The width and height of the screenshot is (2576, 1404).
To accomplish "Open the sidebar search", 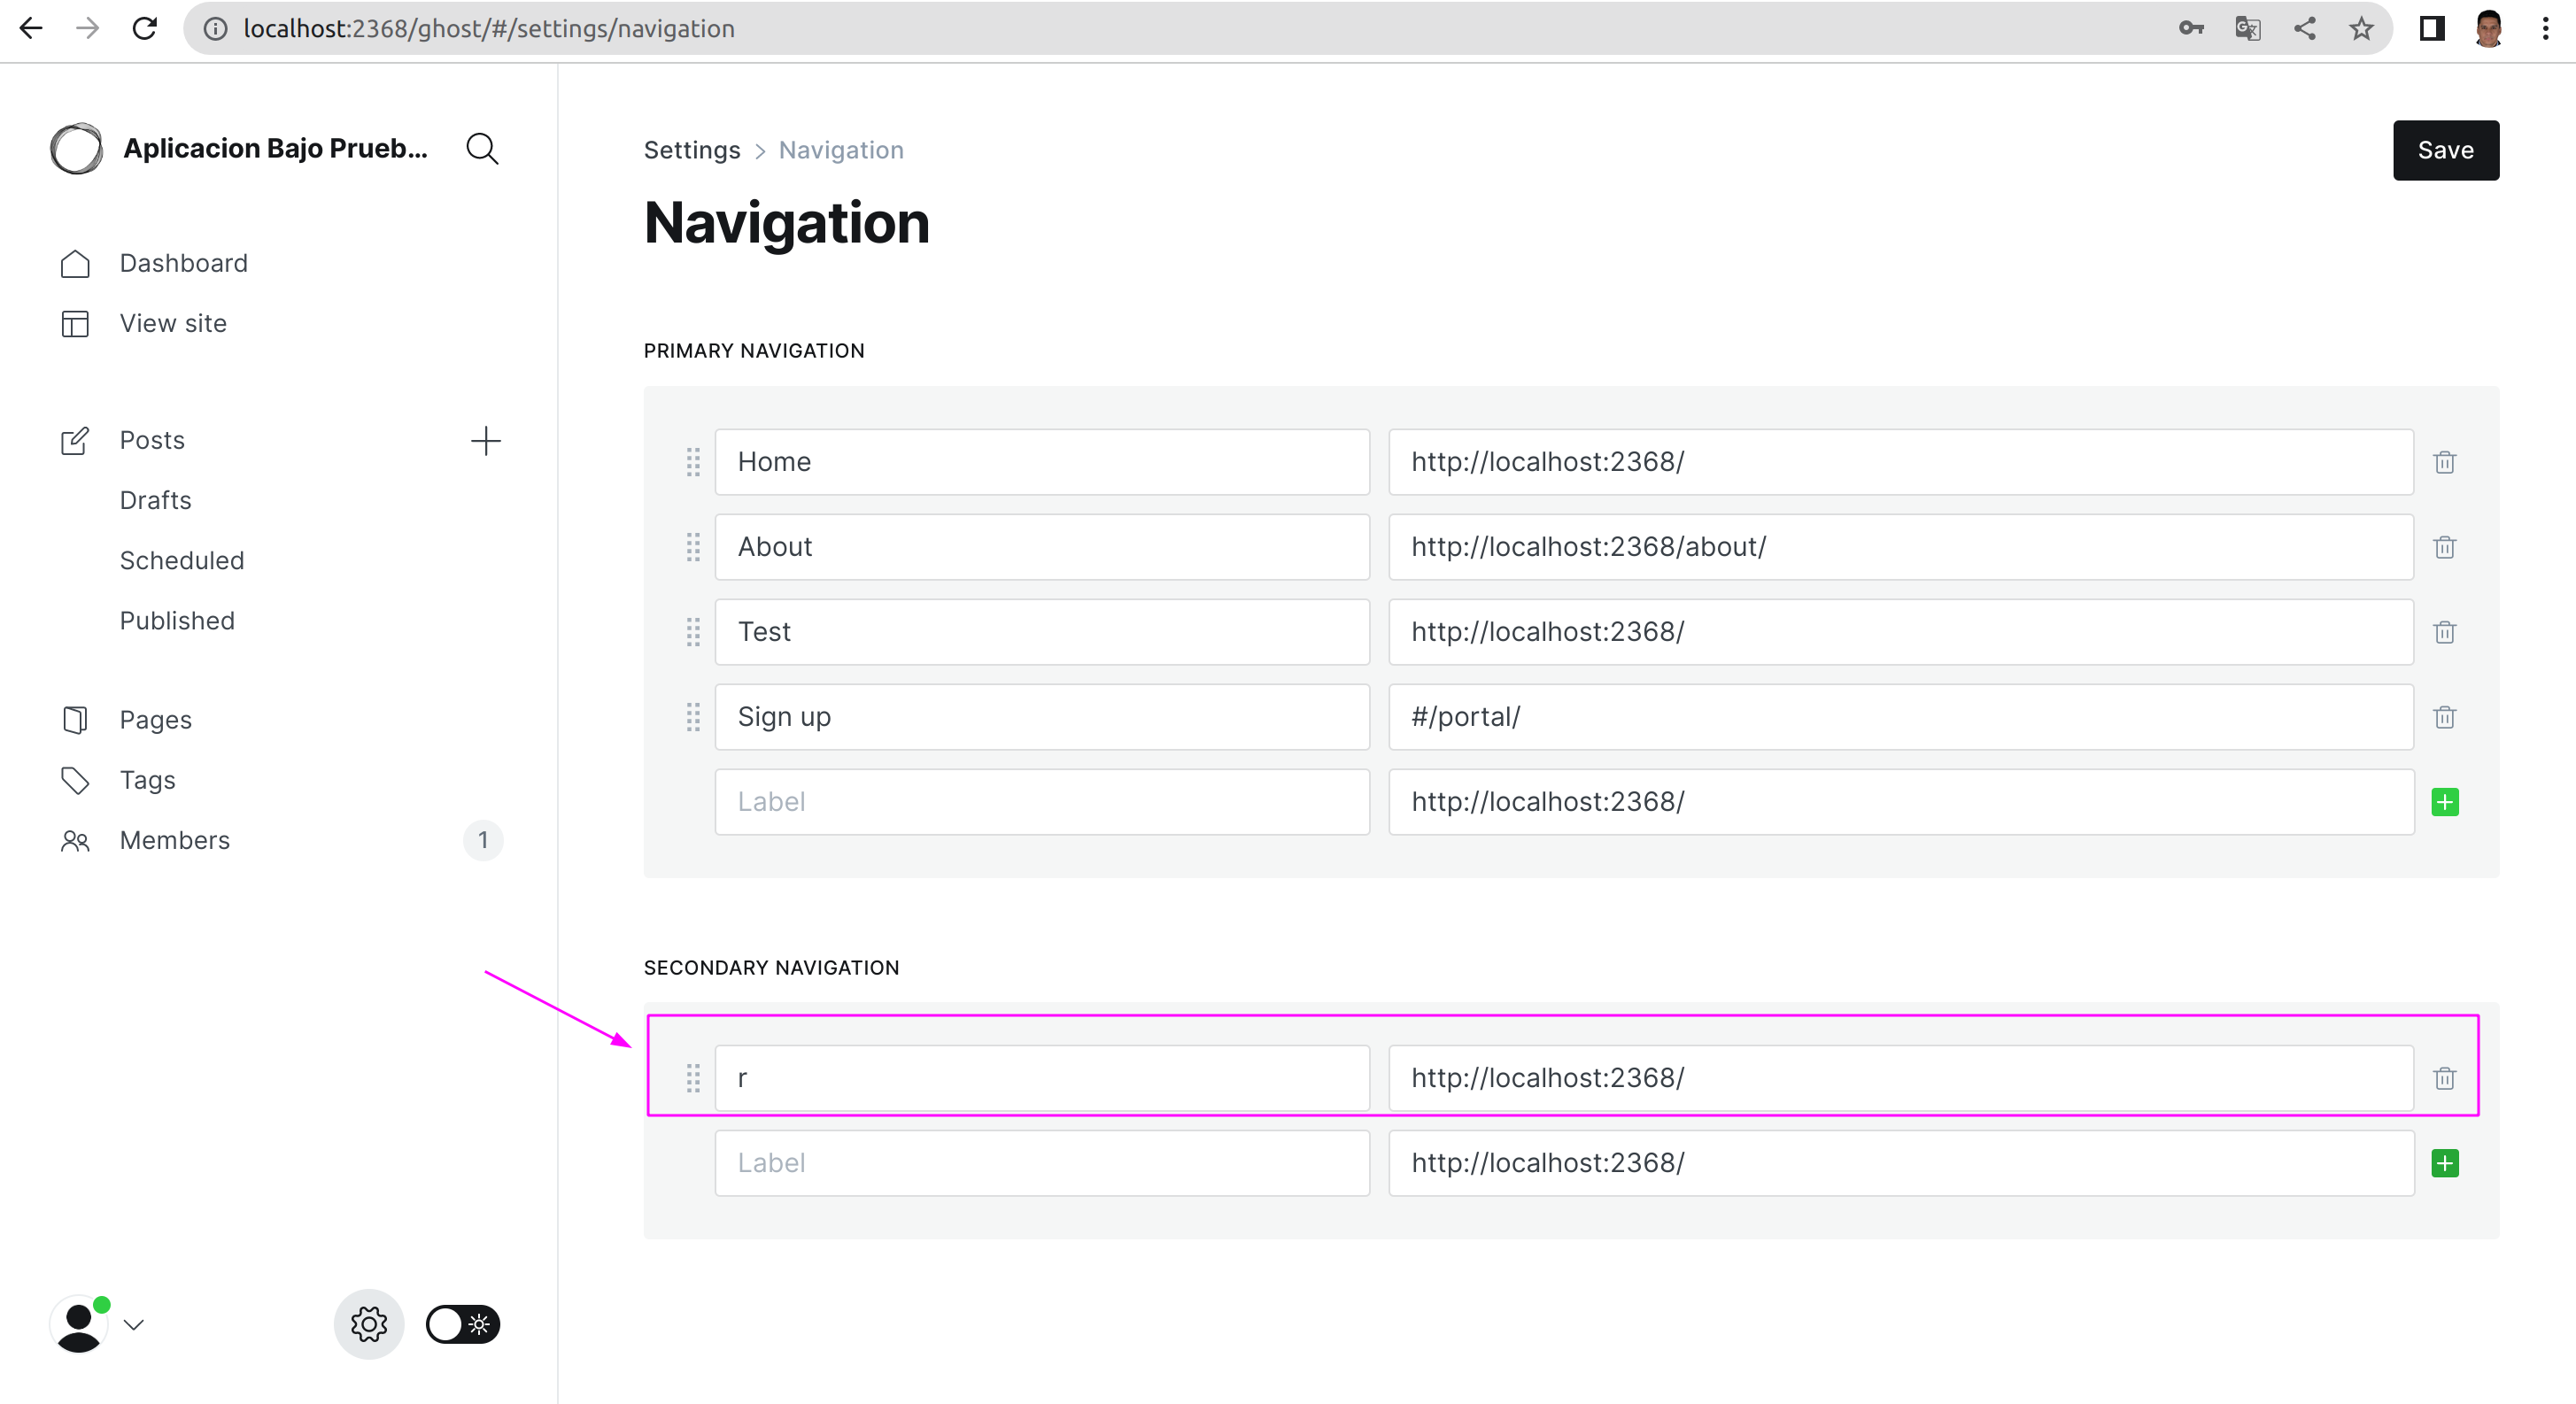I will (x=482, y=149).
